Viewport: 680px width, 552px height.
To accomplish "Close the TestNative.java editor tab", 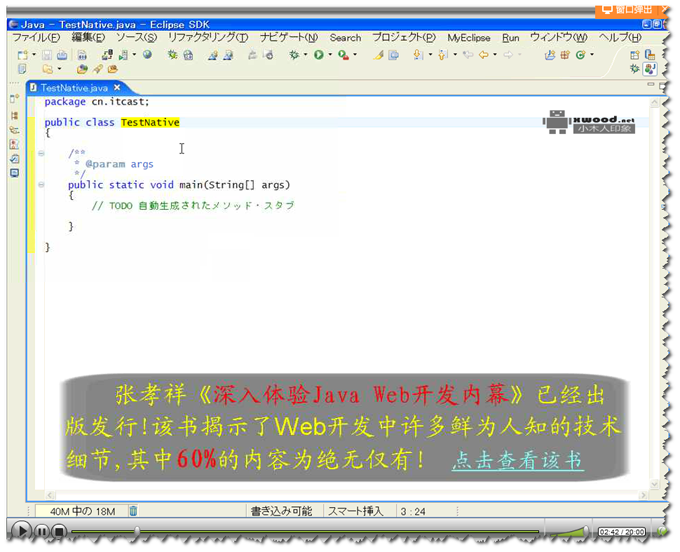I will click(x=117, y=88).
